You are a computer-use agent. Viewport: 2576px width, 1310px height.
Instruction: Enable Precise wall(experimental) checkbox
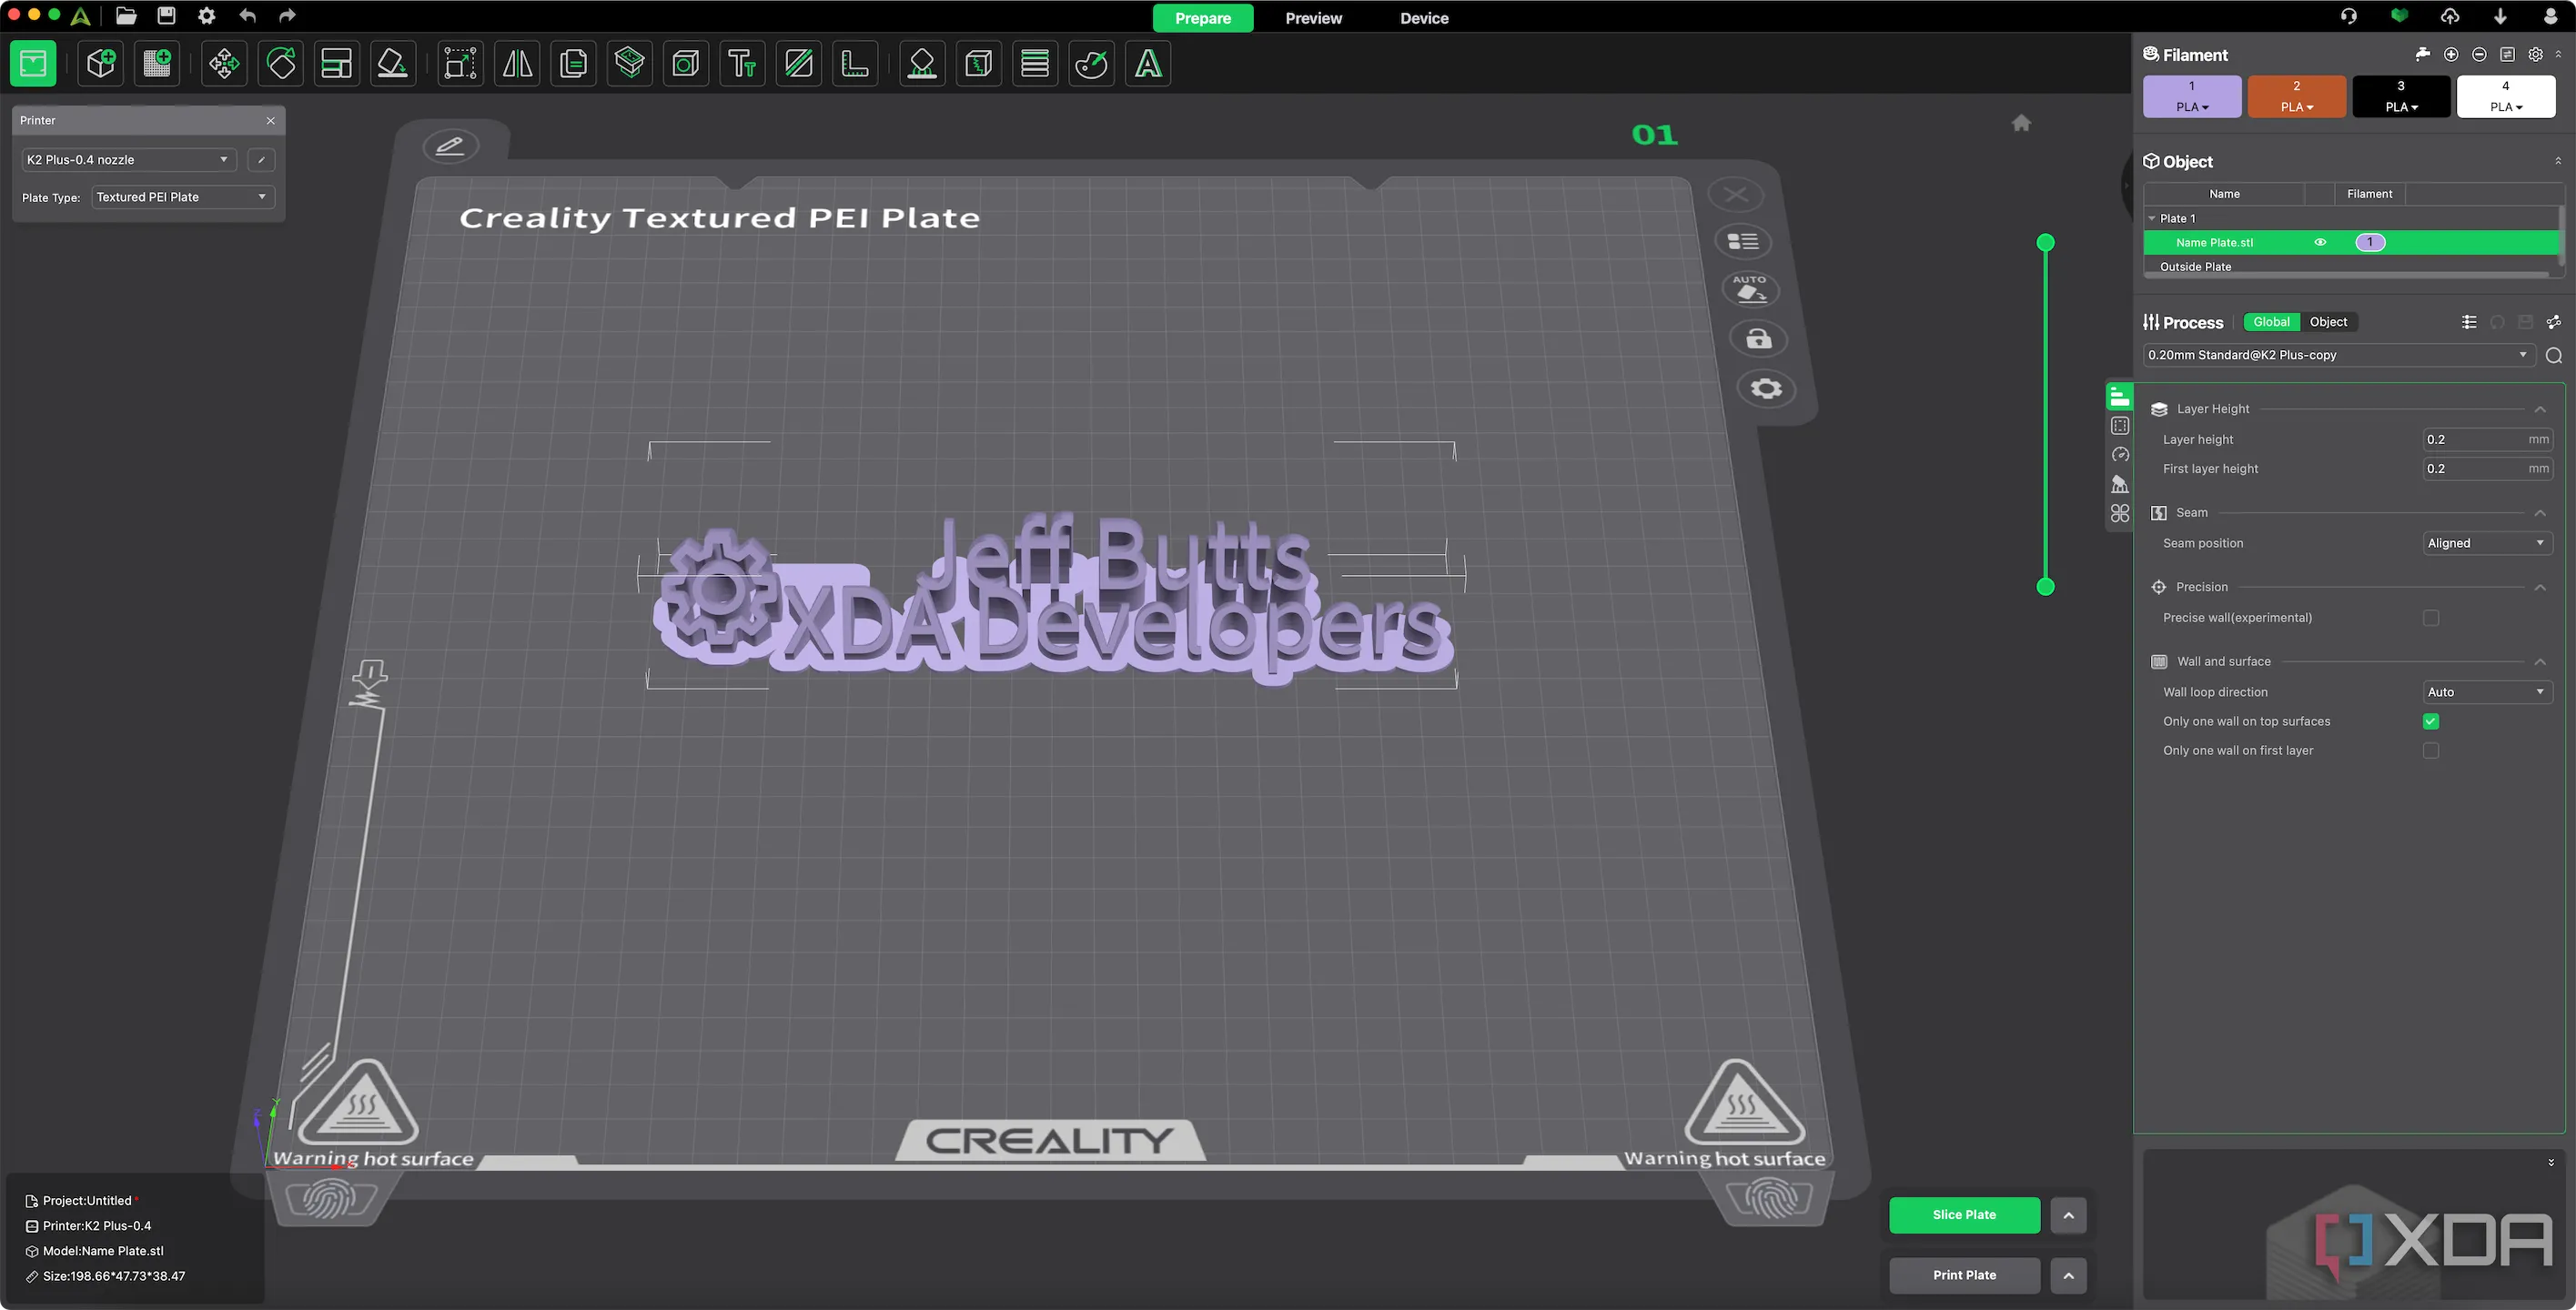(2431, 618)
